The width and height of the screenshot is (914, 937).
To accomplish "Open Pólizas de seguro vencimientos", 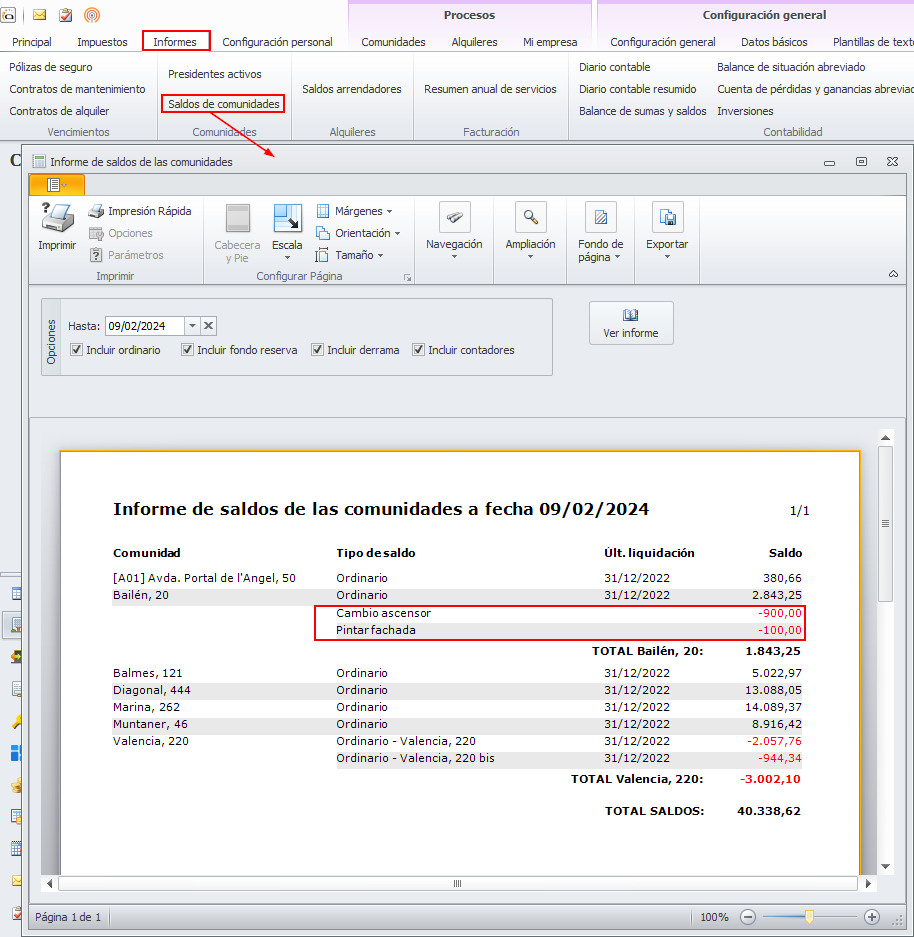I will pyautogui.click(x=51, y=67).
